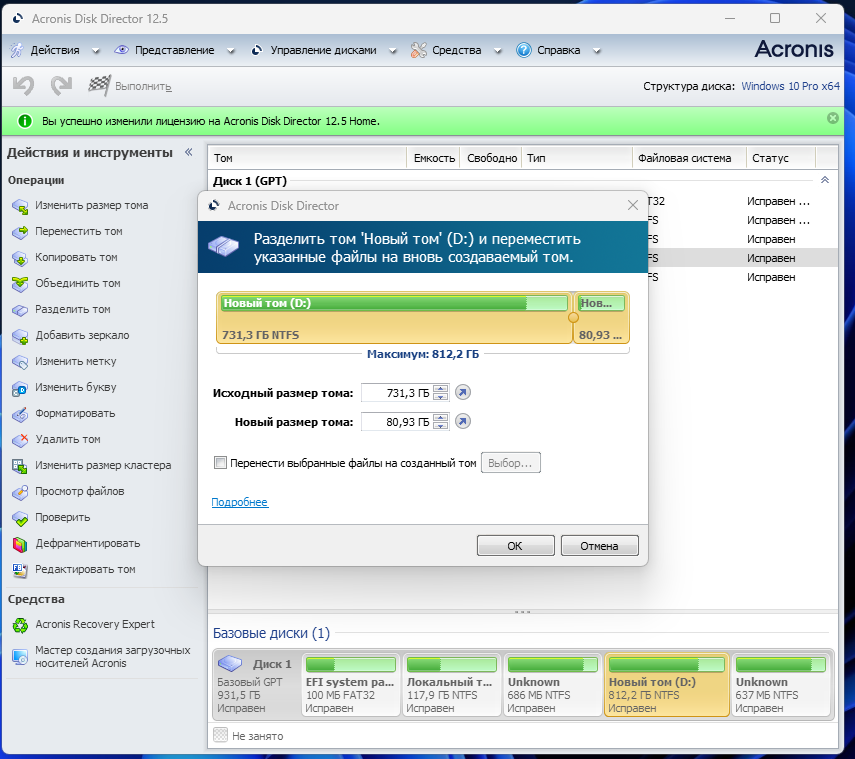This screenshot has height=759, width=855.
Task: Collapse the Действия и инструменты panel
Action: coord(189,152)
